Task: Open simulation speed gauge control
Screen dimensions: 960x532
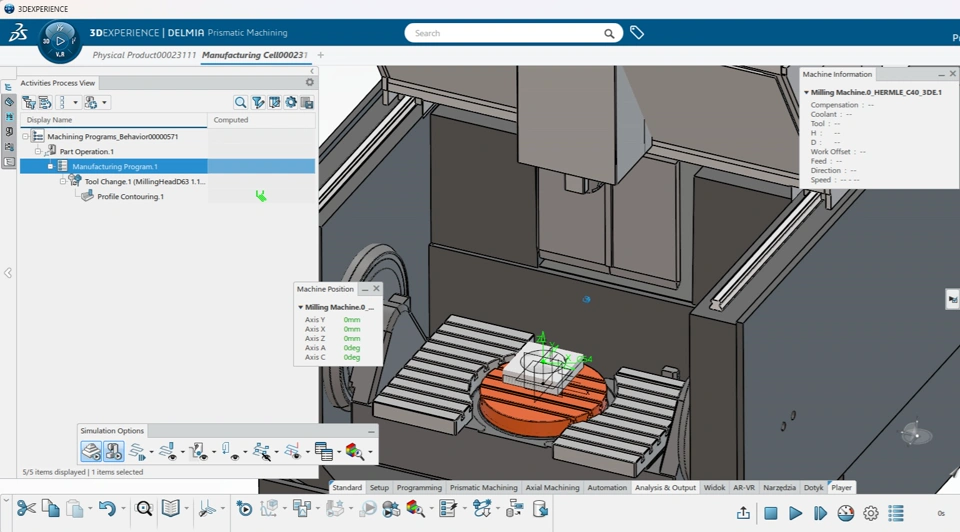Action: click(x=846, y=513)
